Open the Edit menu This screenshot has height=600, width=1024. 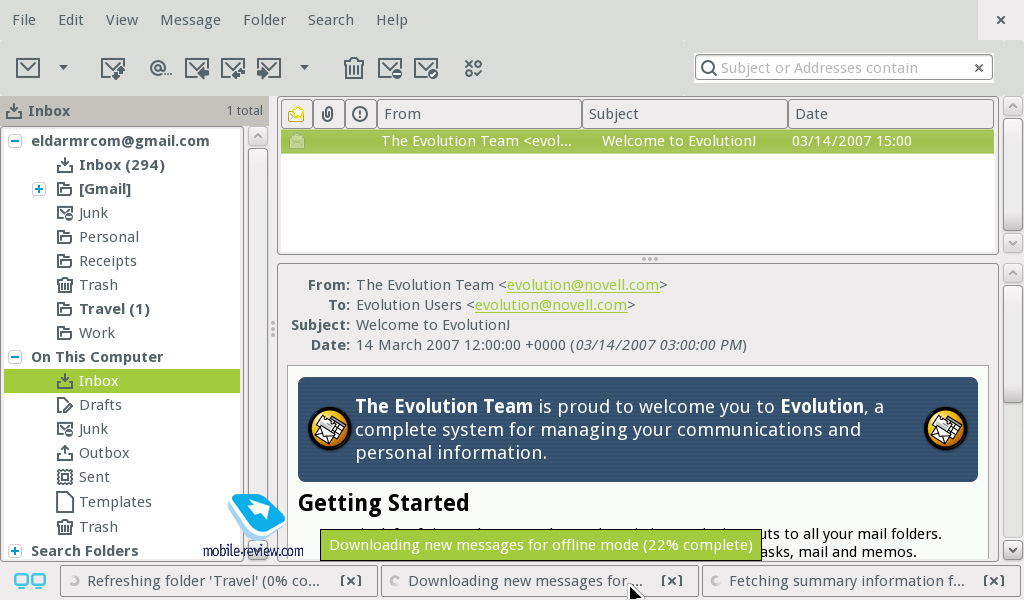(x=71, y=20)
